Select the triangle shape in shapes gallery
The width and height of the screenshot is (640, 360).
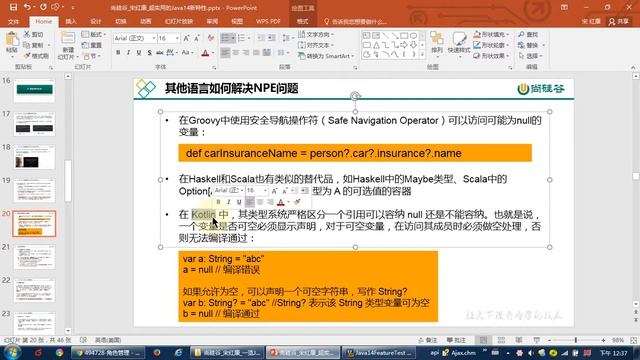coord(376,44)
